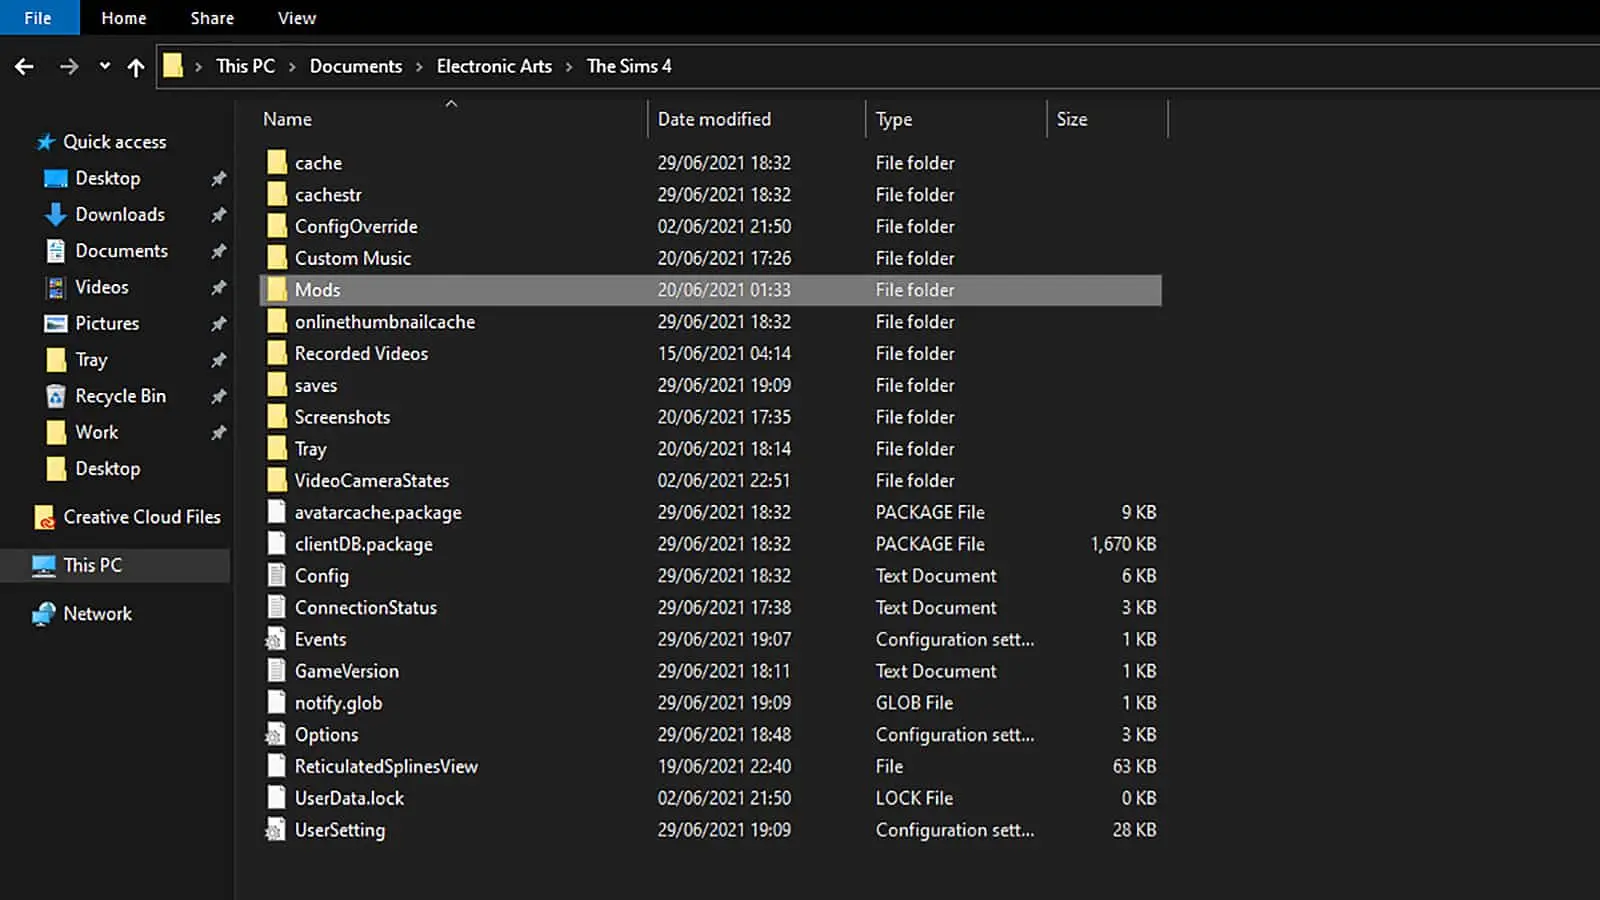Go forward with the right arrow button
Viewport: 1600px width, 900px height.
pyautogui.click(x=69, y=67)
